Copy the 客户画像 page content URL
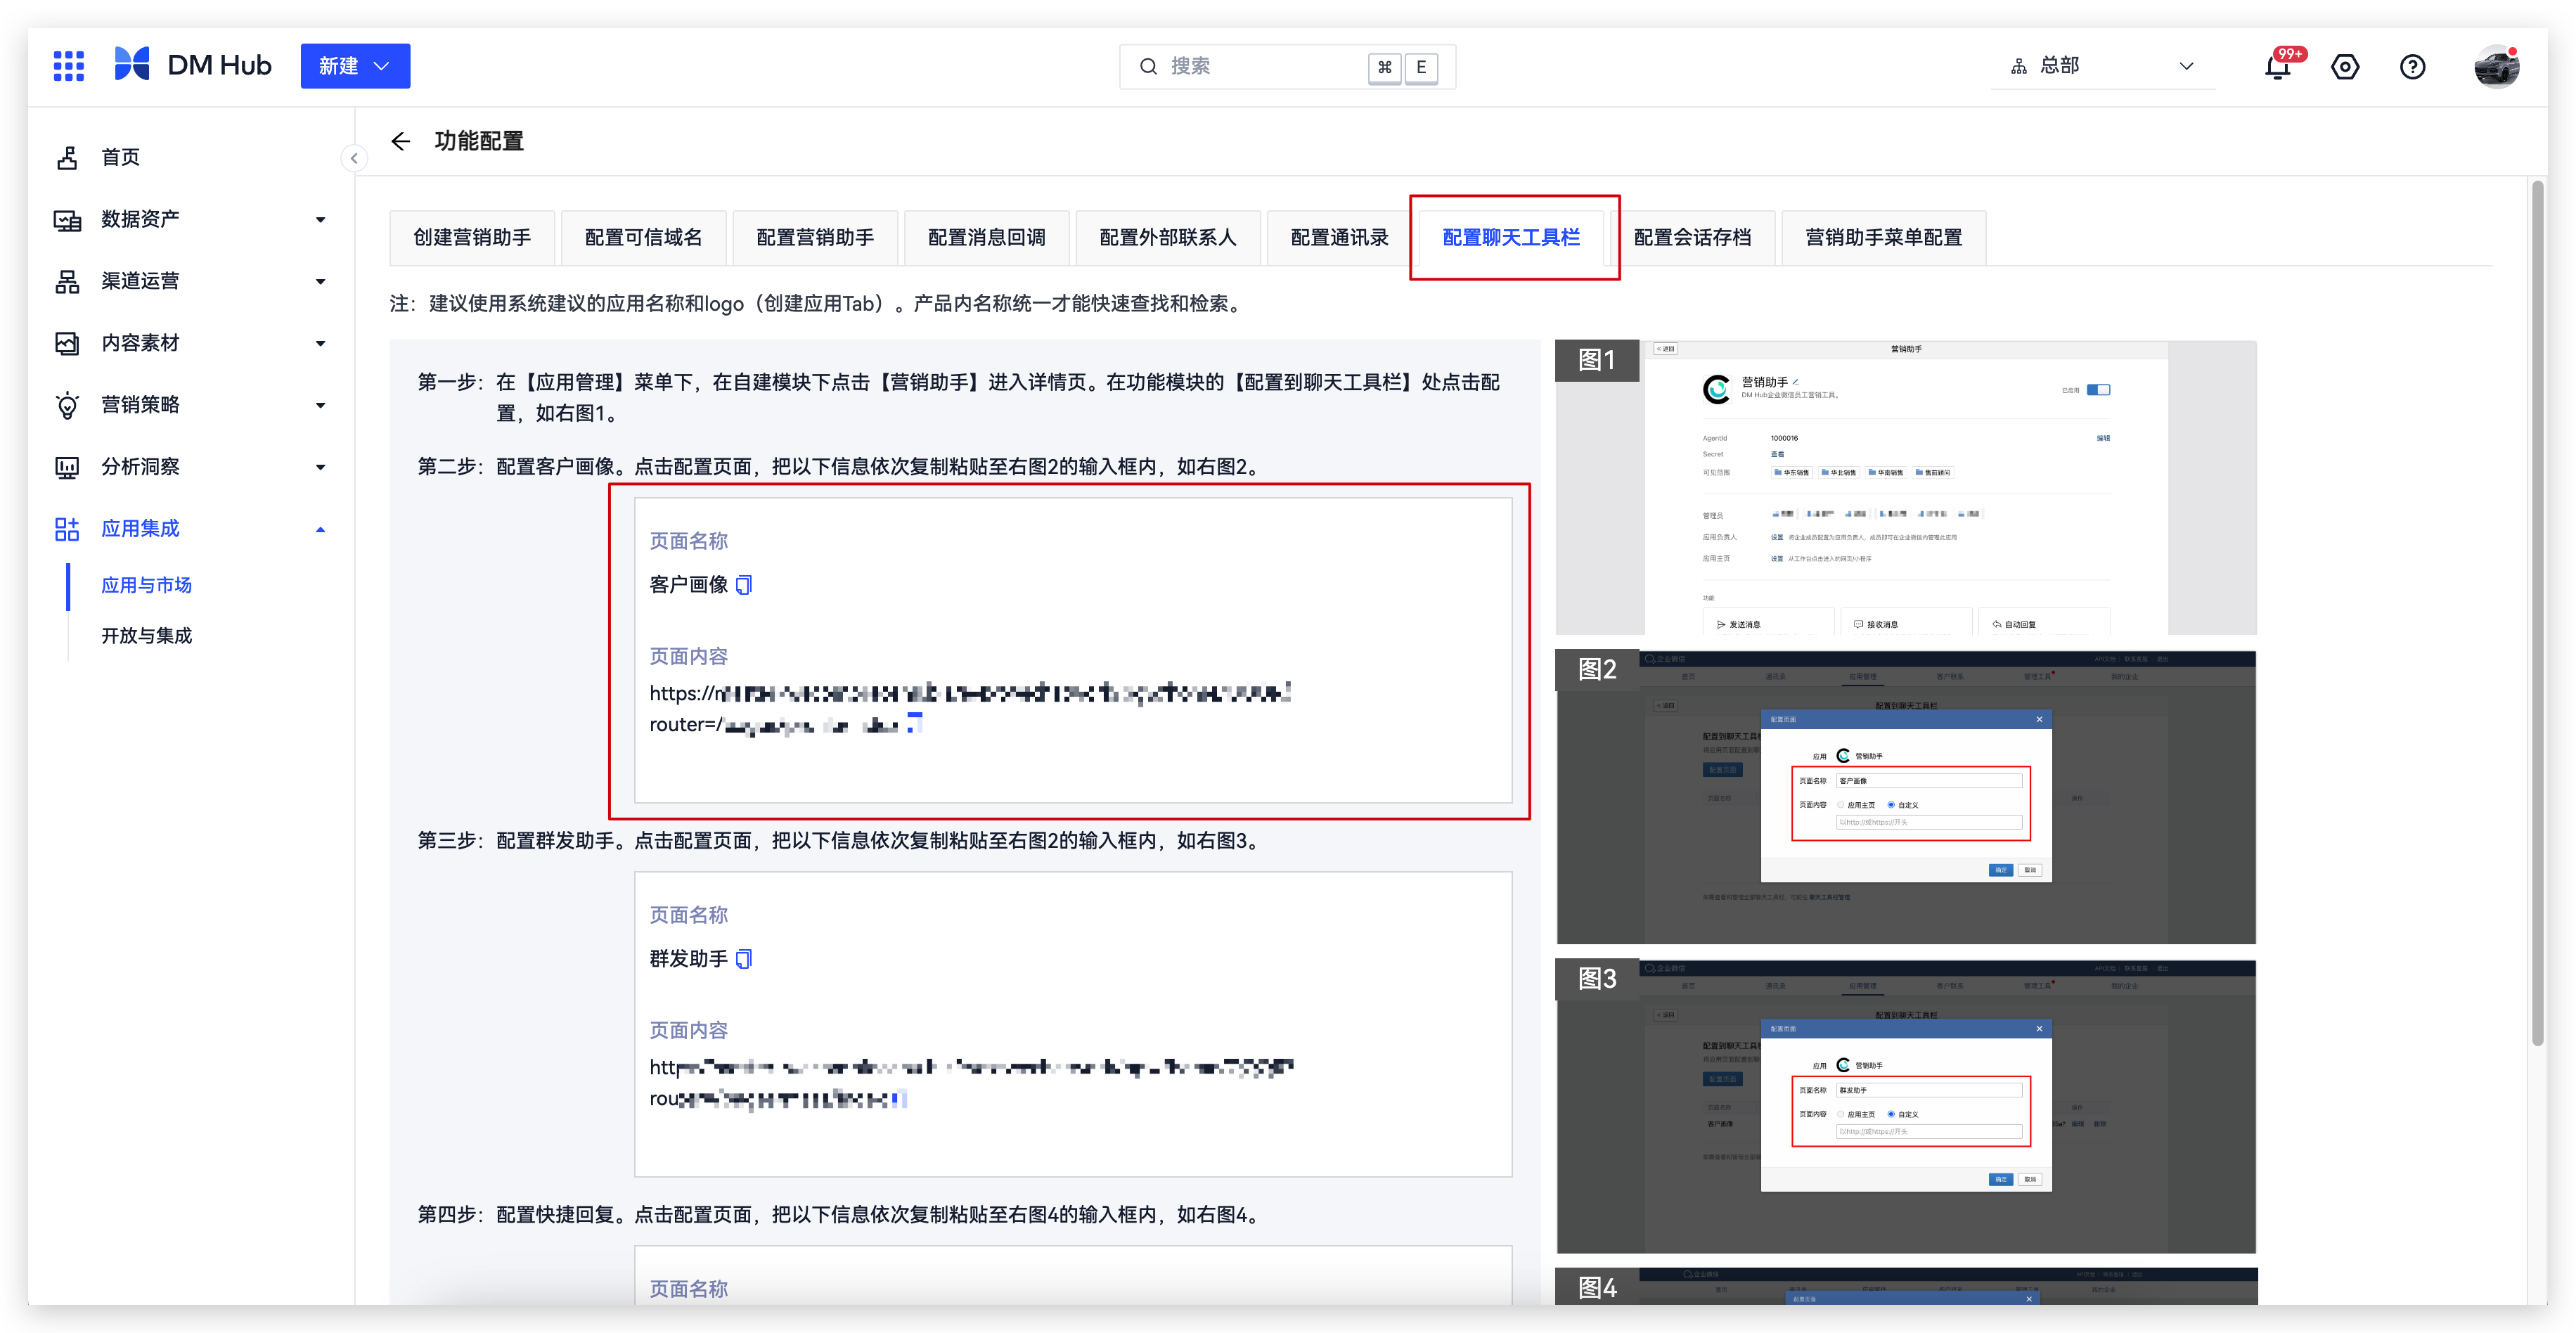This screenshot has height=1333, width=2576. tap(914, 723)
